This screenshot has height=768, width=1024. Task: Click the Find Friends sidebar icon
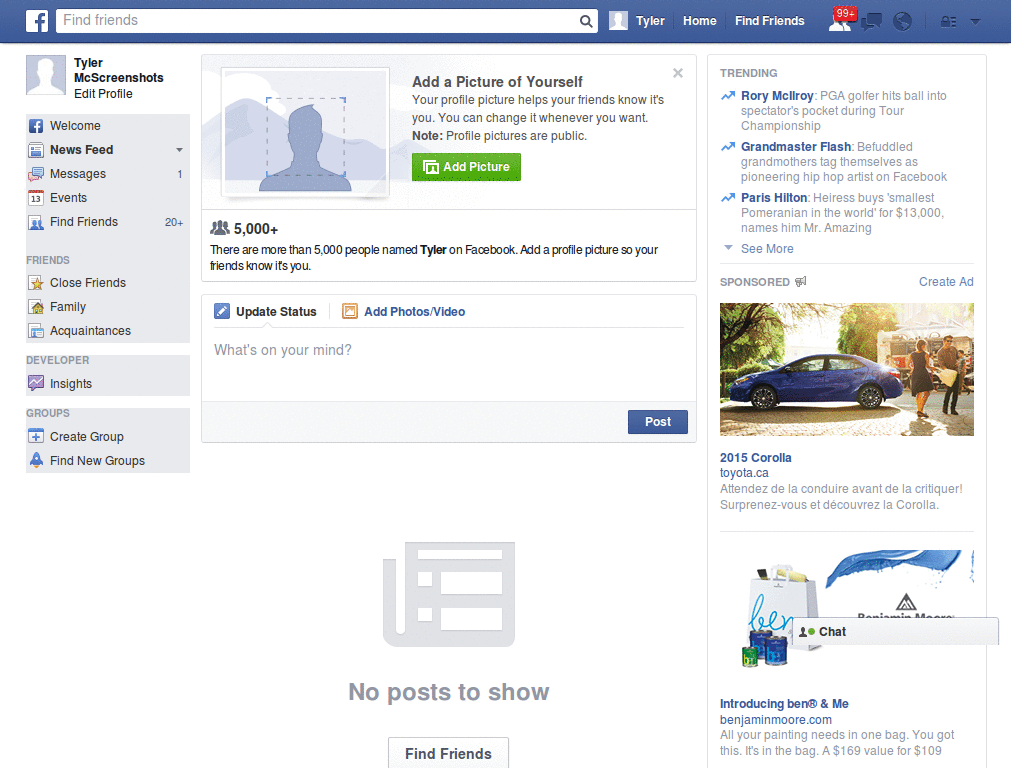[x=36, y=223]
